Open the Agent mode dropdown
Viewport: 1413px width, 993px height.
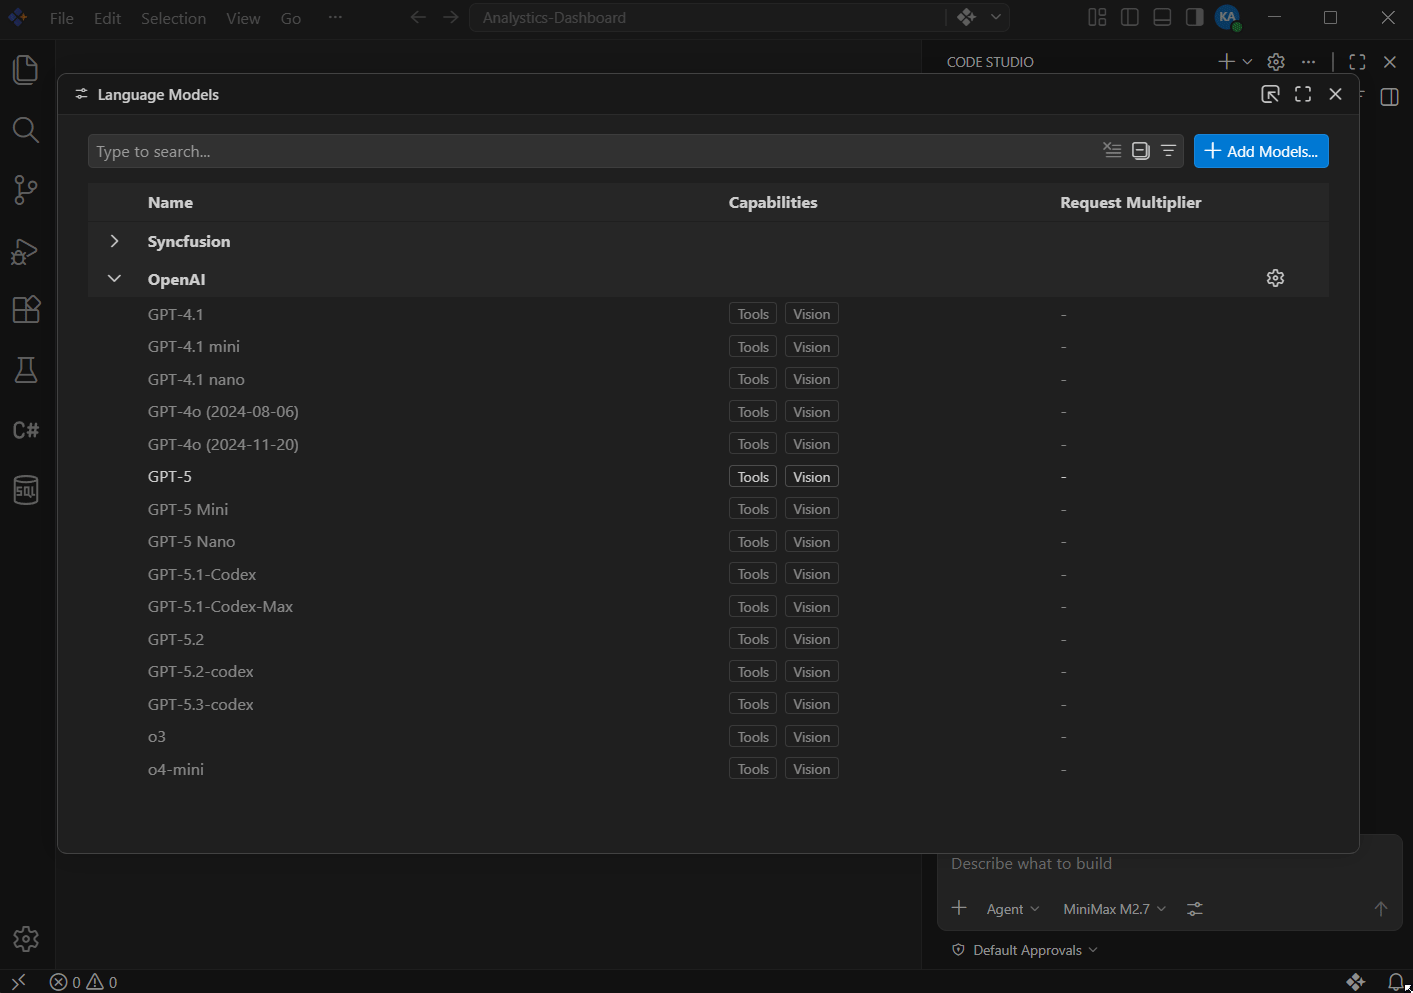(x=1012, y=909)
